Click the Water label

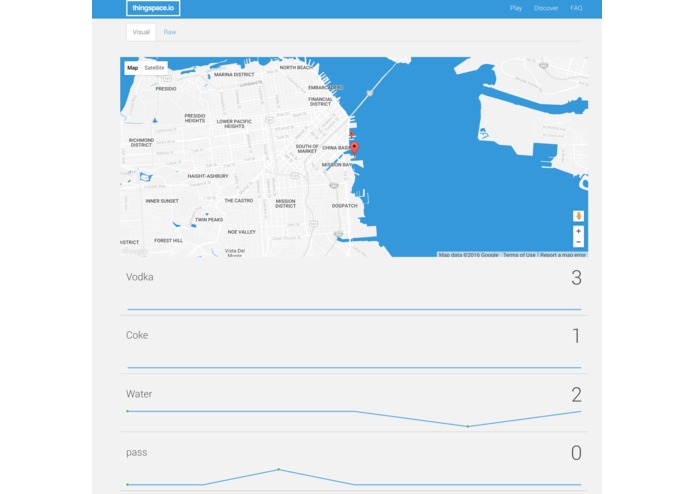point(139,394)
